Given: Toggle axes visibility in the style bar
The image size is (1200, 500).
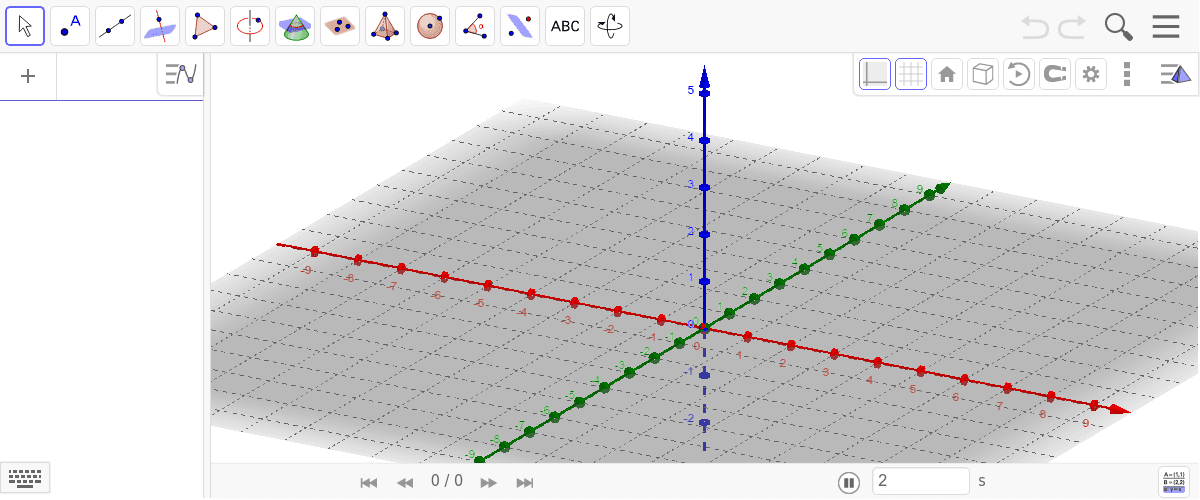Looking at the screenshot, I should click(875, 74).
